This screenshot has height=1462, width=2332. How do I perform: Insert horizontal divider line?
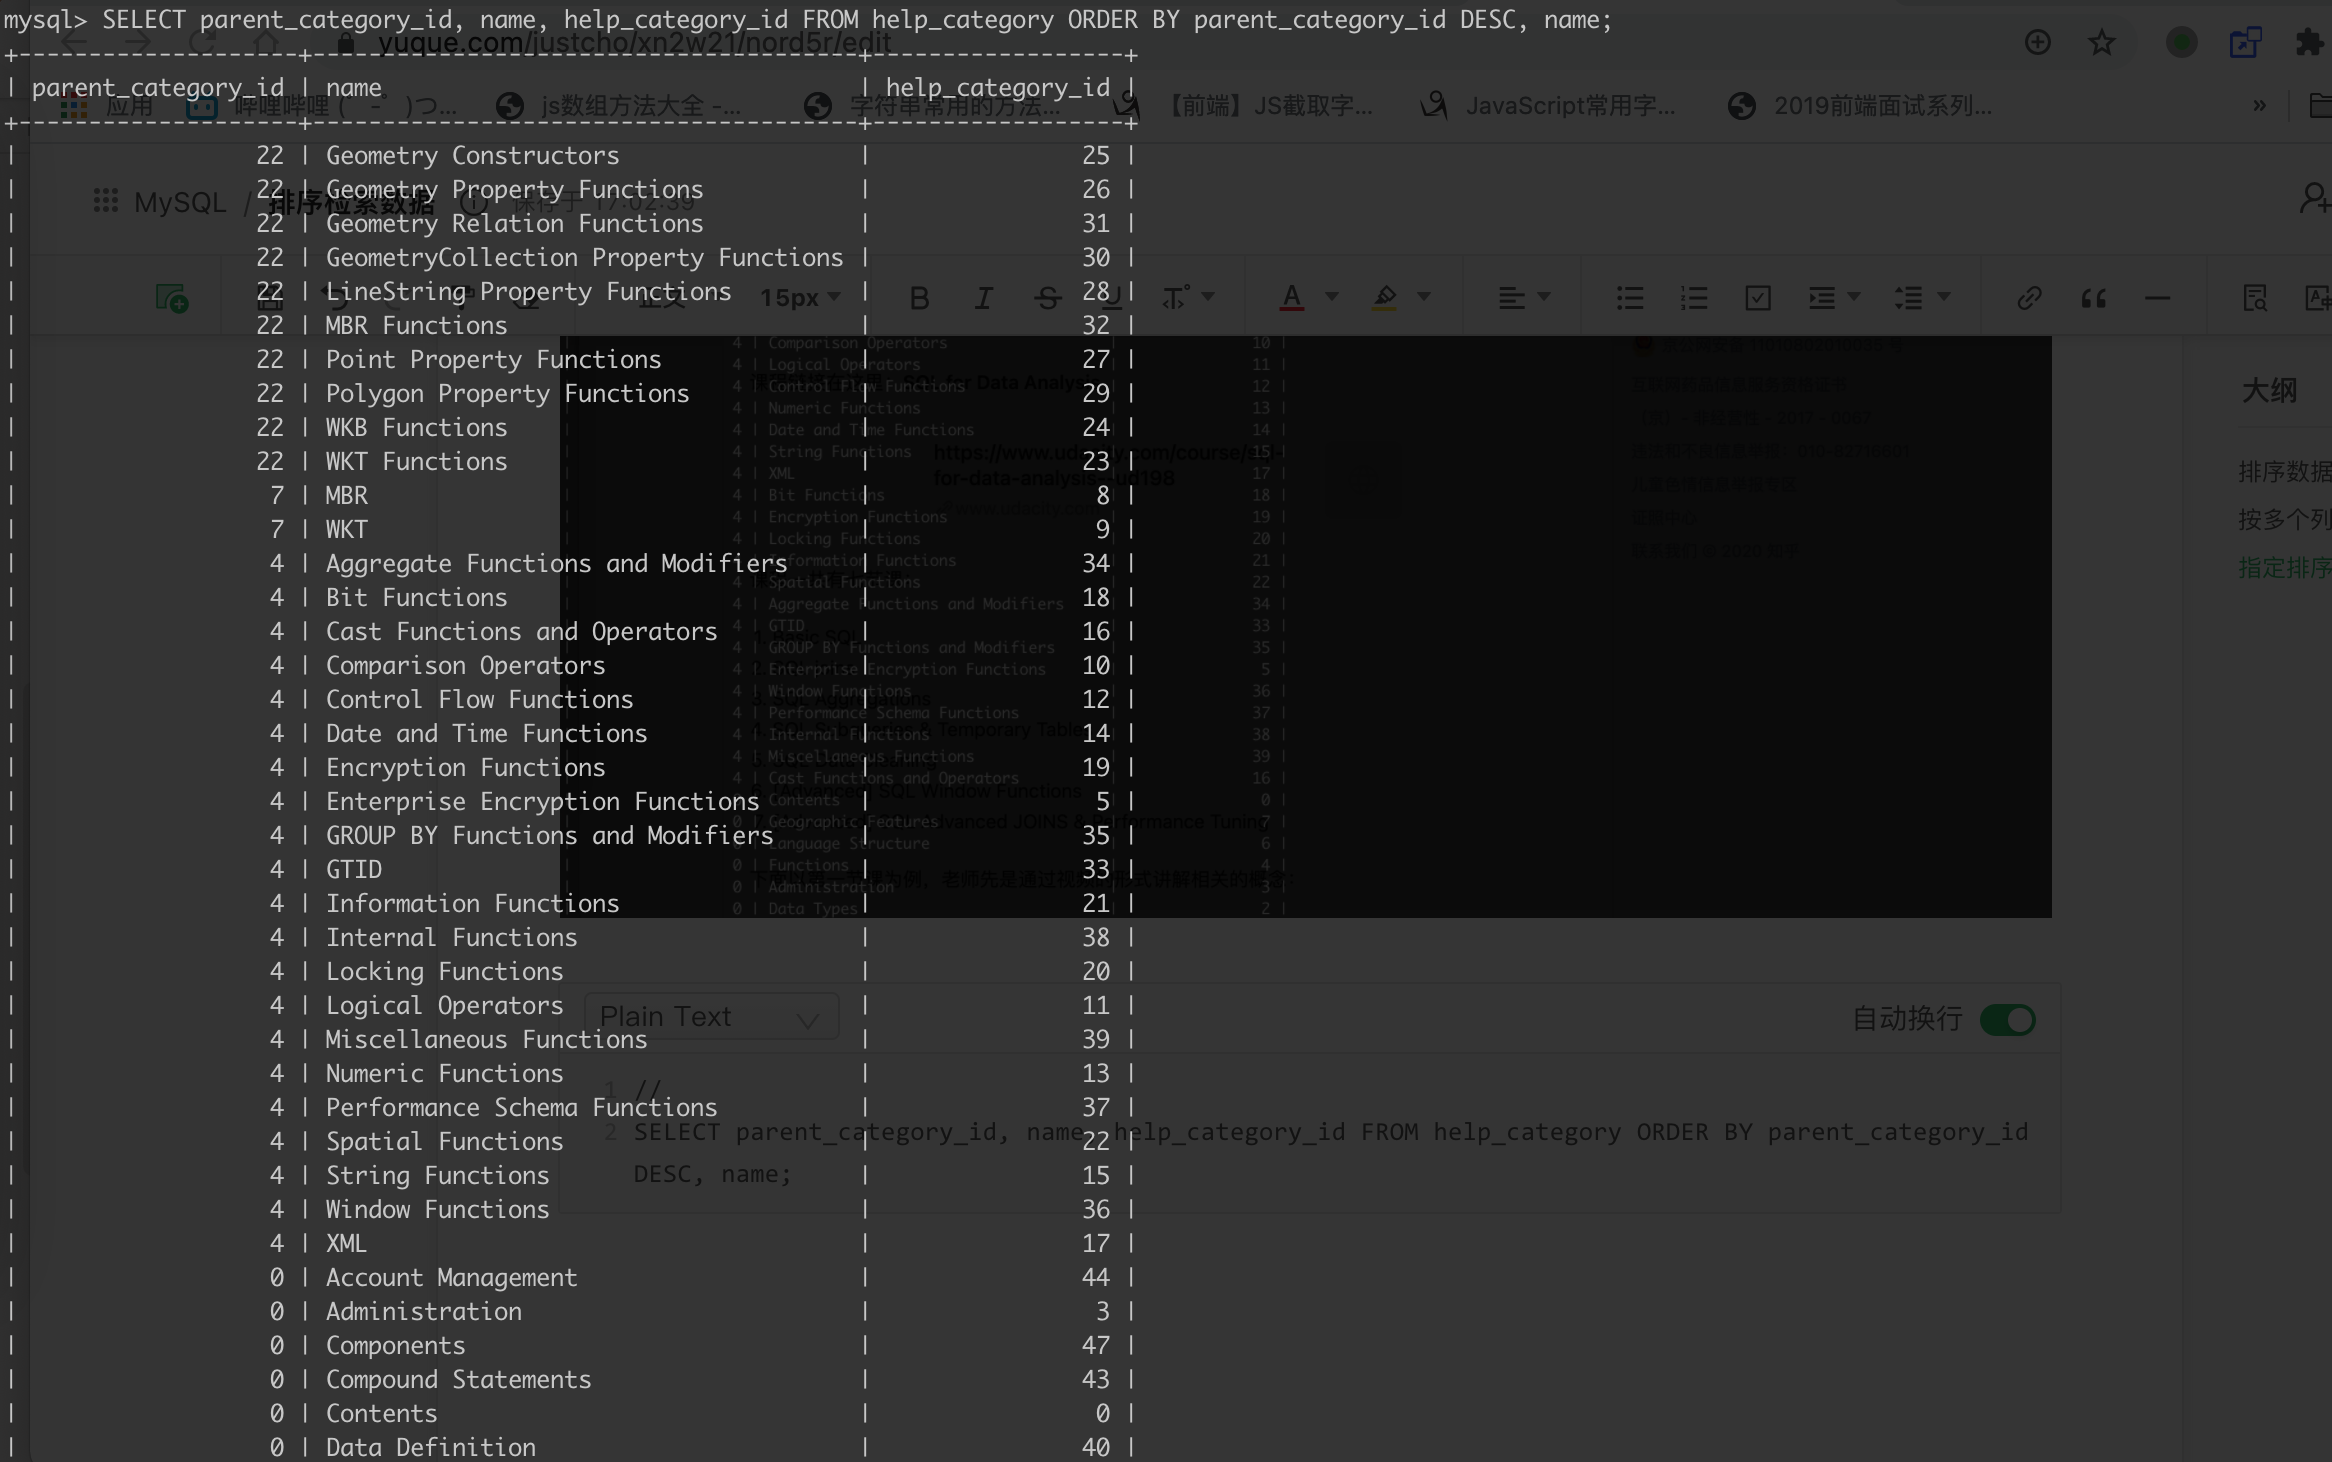pos(2157,298)
